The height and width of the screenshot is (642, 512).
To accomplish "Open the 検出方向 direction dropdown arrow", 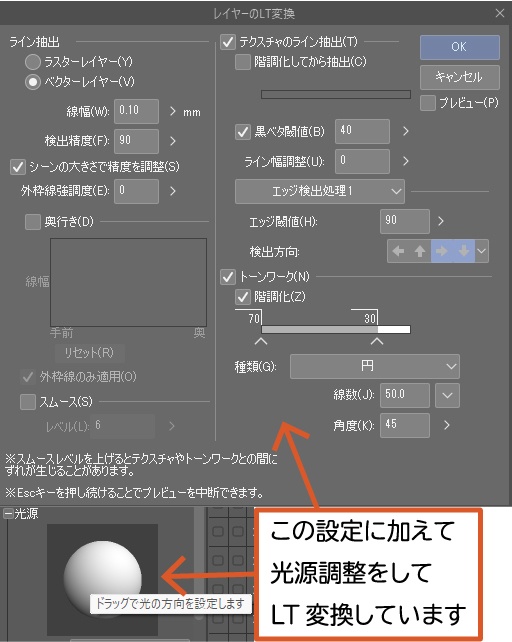I will coord(482,251).
